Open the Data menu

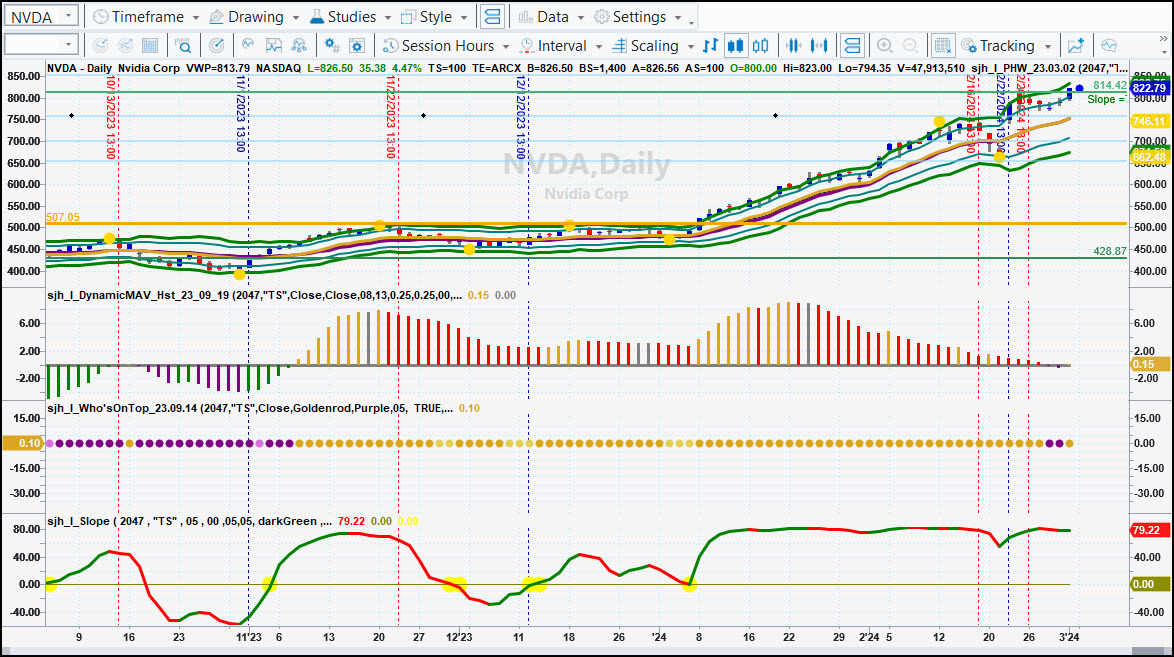click(x=551, y=16)
